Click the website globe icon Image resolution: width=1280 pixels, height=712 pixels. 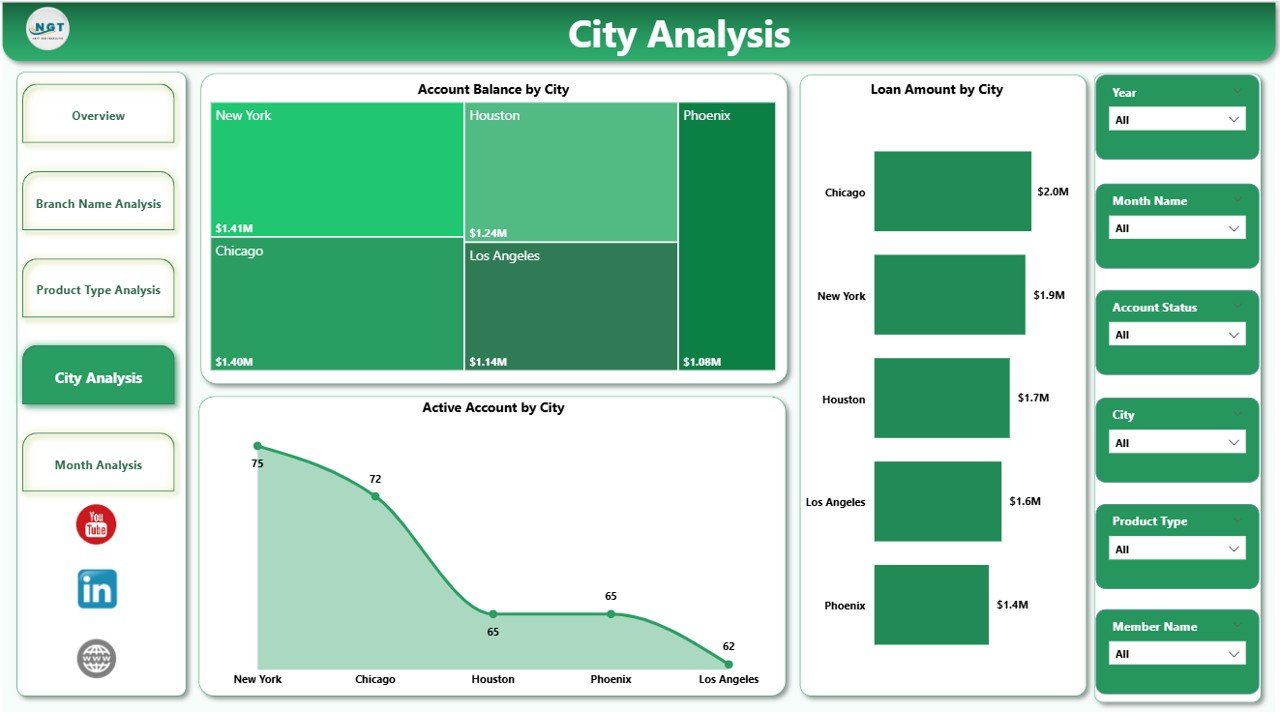[x=96, y=658]
